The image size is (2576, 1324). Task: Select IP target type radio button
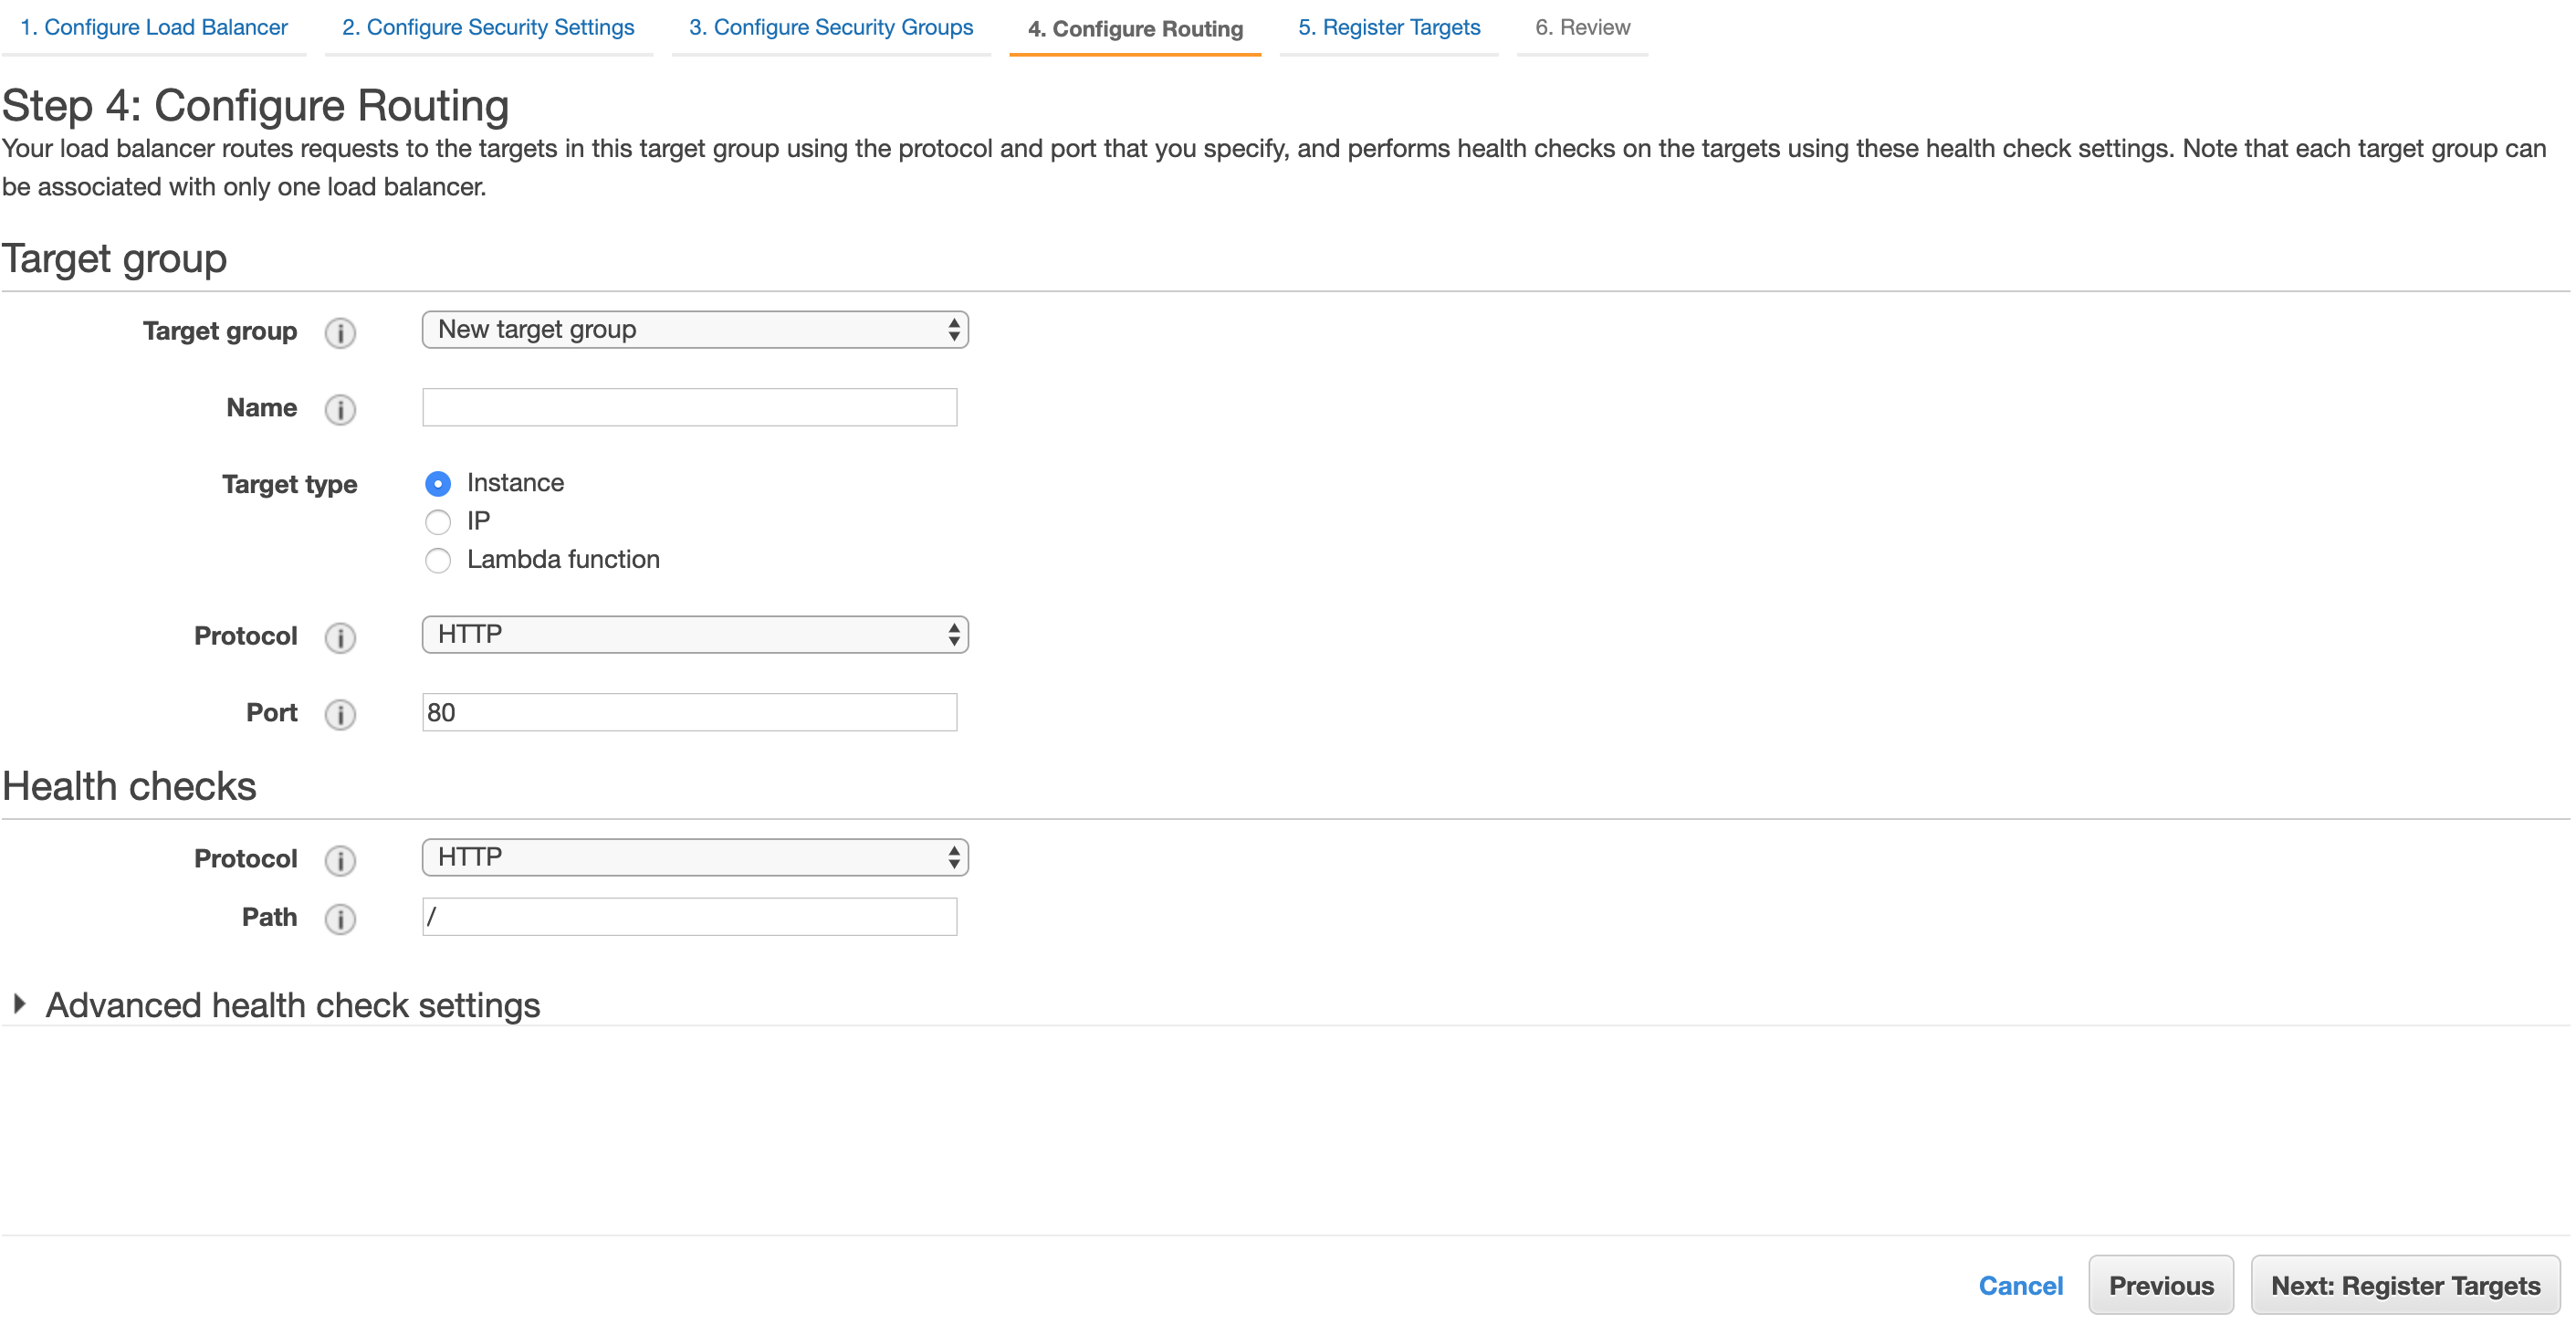(438, 522)
